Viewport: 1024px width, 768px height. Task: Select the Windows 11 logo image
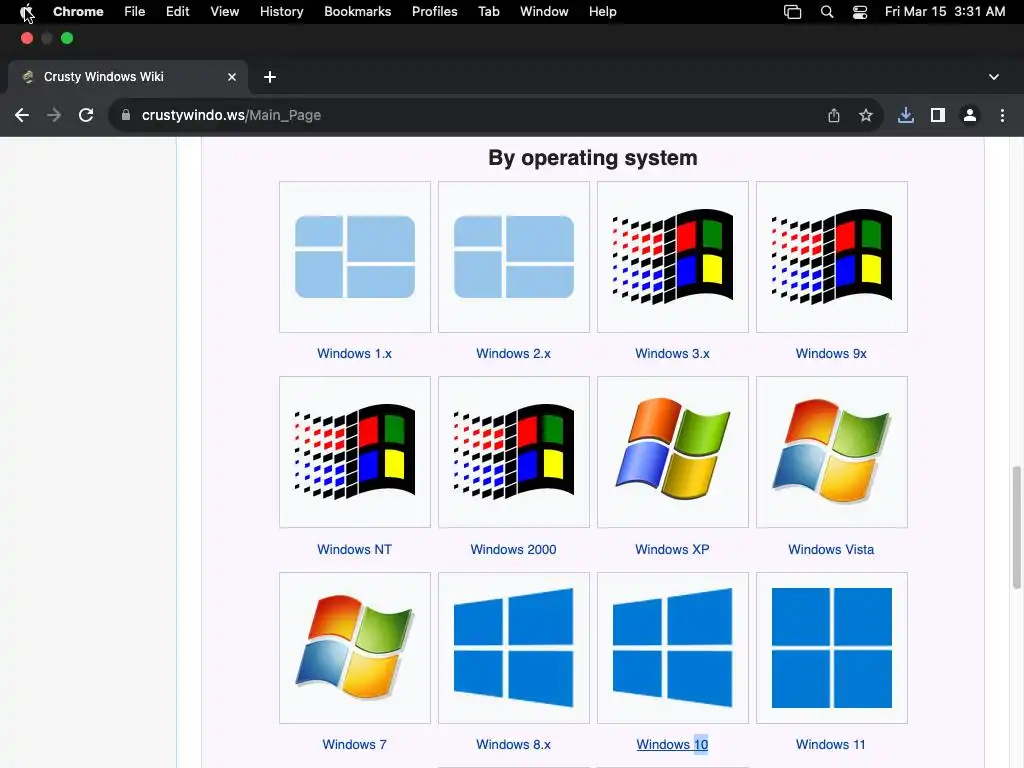point(831,648)
